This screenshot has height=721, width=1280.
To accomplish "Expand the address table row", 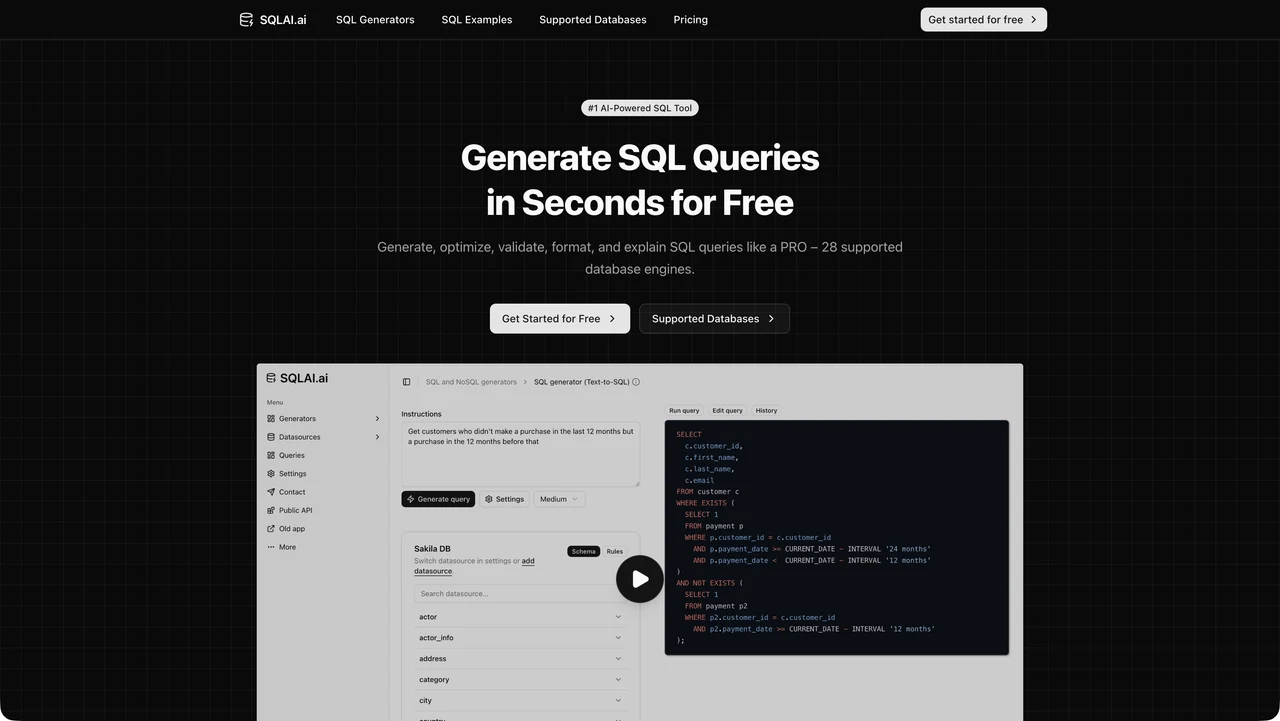I will click(x=520, y=659).
